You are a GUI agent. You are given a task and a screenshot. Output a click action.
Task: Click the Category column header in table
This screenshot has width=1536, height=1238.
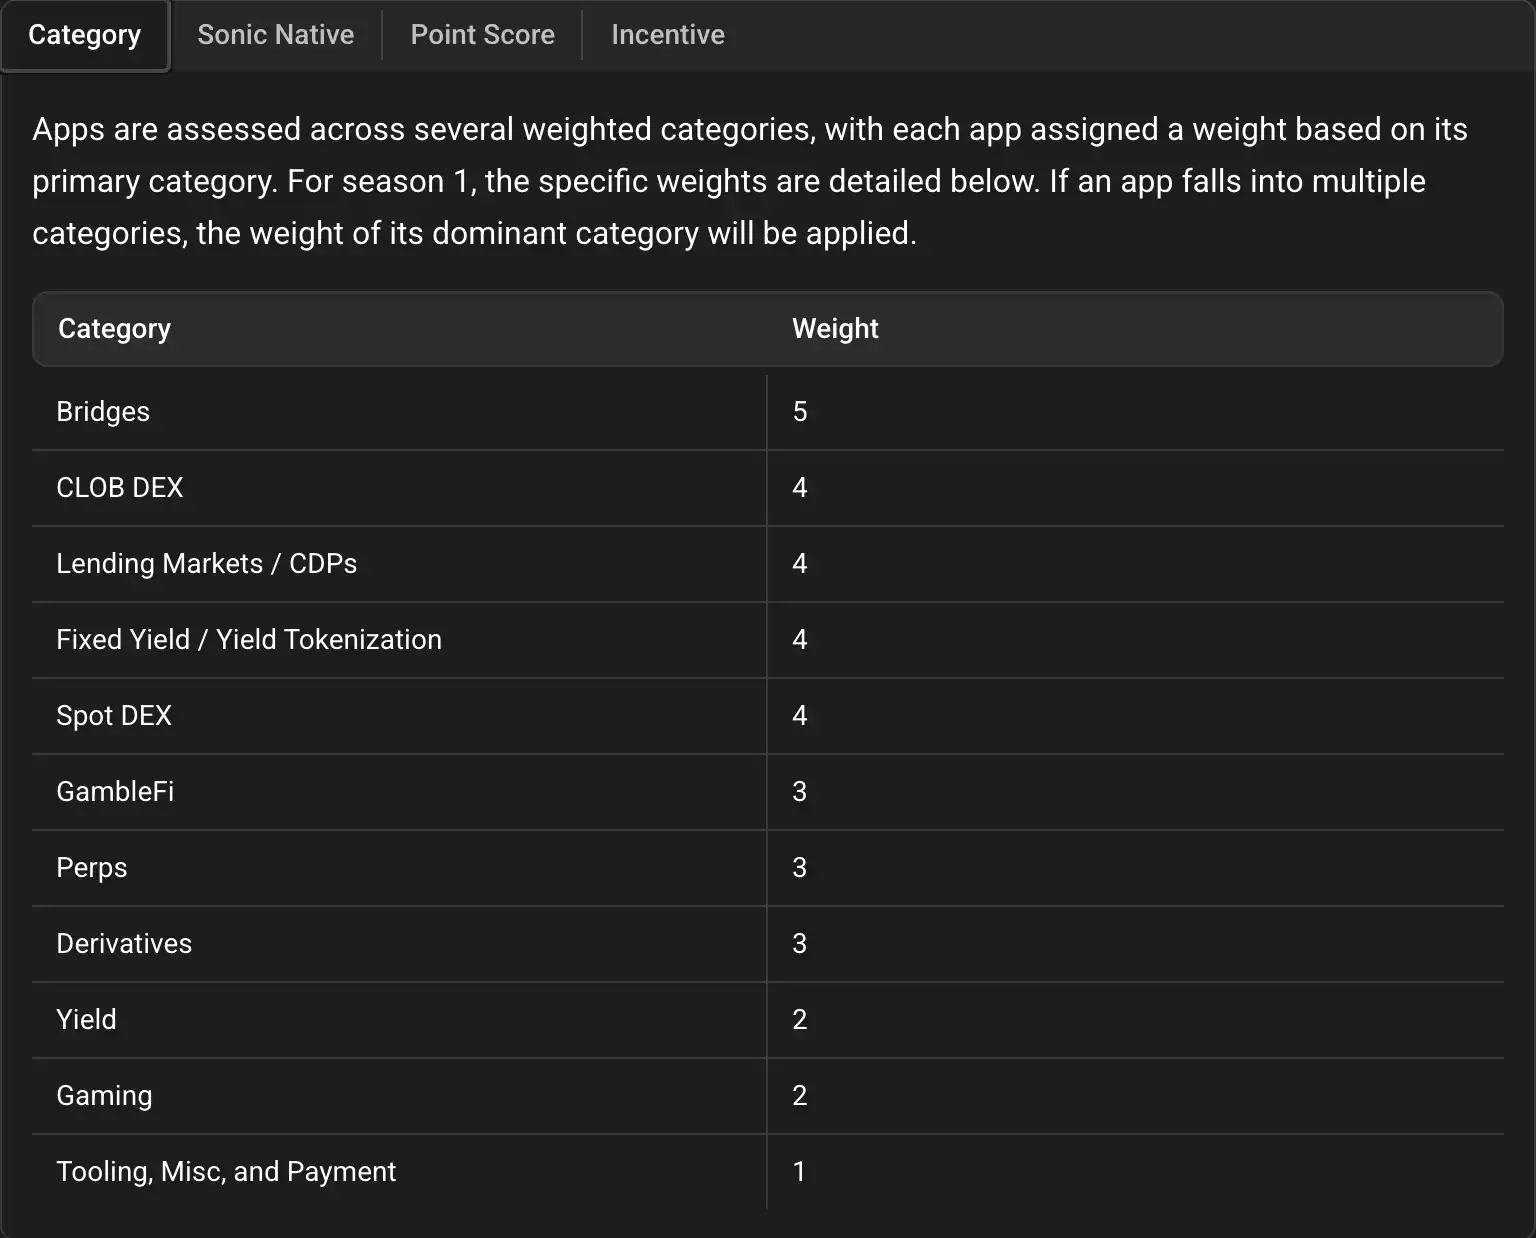tap(114, 329)
